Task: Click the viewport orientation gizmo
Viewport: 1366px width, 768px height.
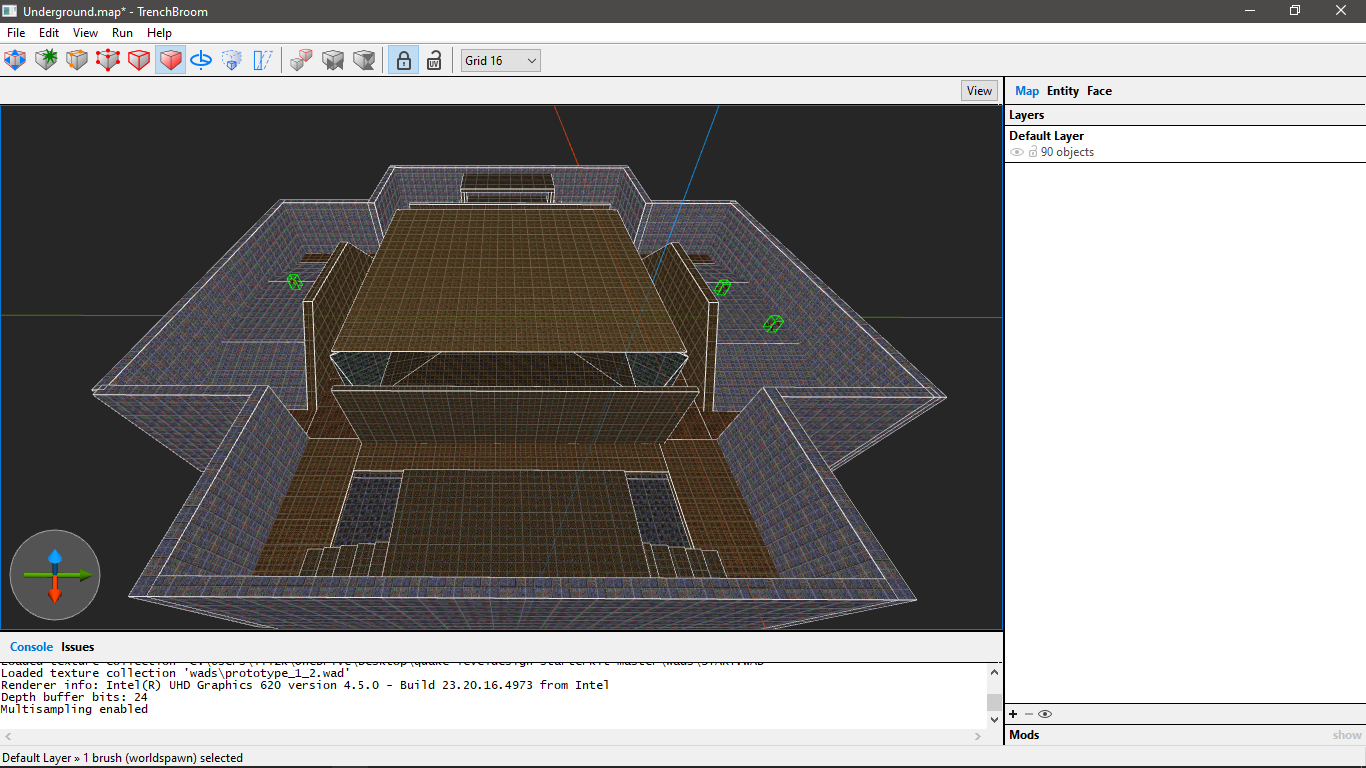Action: pyautogui.click(x=55, y=575)
